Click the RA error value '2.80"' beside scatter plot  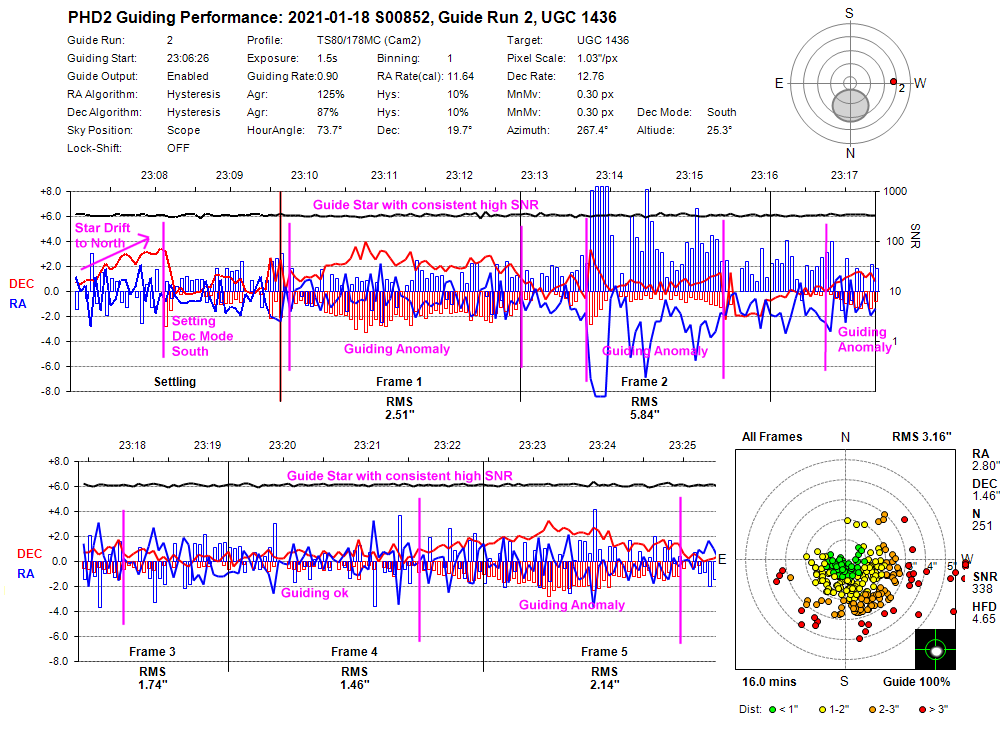(985, 466)
